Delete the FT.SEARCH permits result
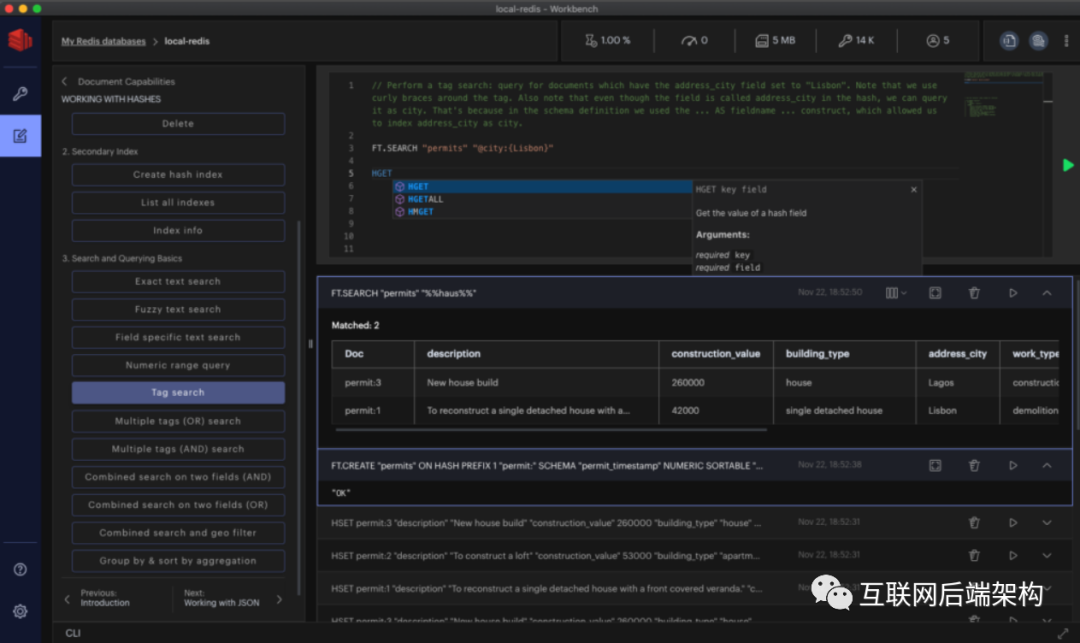 [x=974, y=293]
